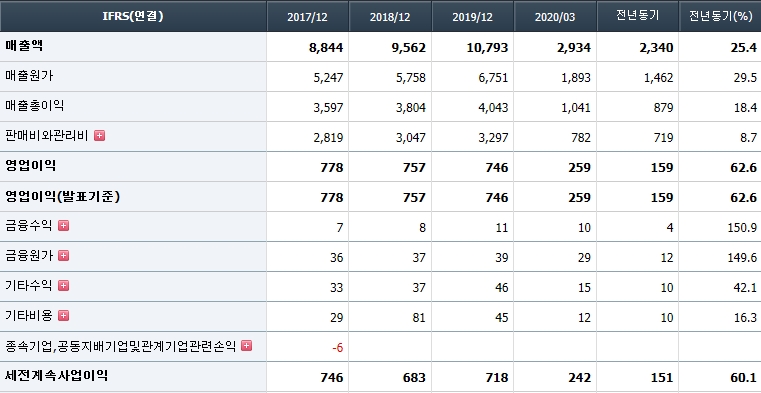Image resolution: width=761 pixels, height=393 pixels.
Task: Expand the 금융원가 row plus icon
Action: pos(64,255)
